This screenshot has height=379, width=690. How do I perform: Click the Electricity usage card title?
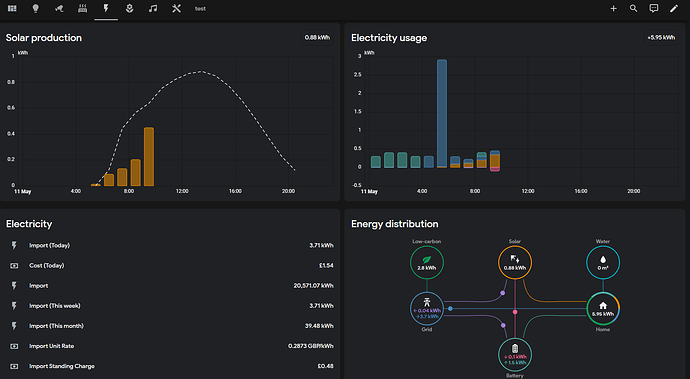[389, 38]
